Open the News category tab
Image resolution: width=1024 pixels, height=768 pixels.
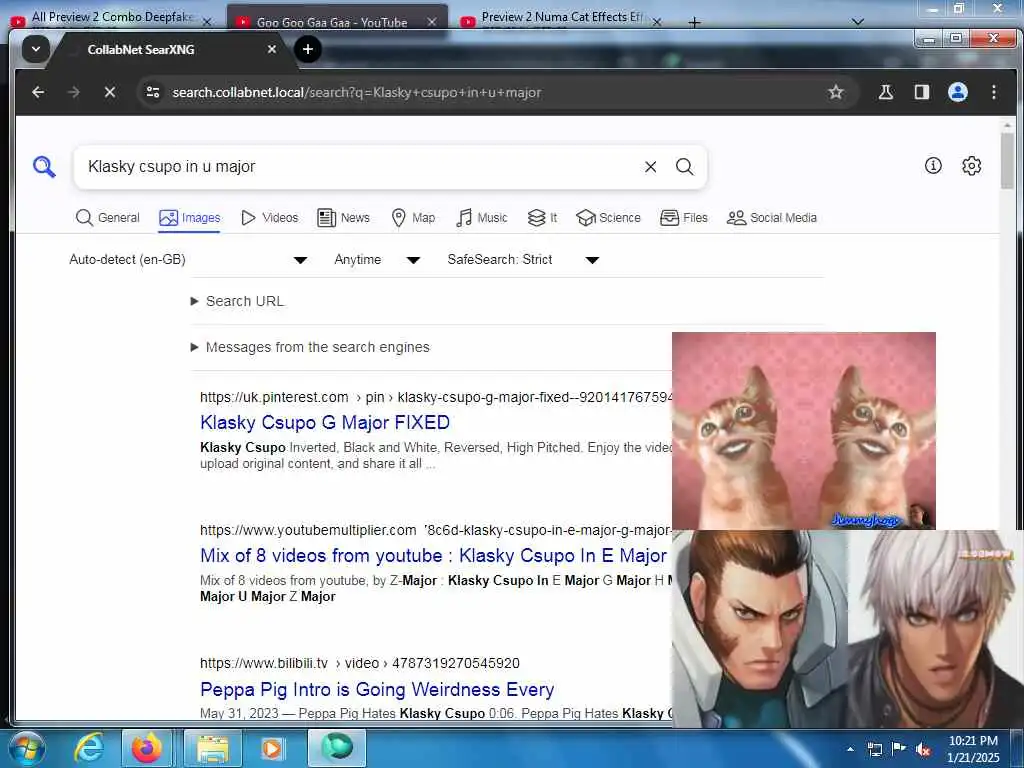tap(344, 217)
